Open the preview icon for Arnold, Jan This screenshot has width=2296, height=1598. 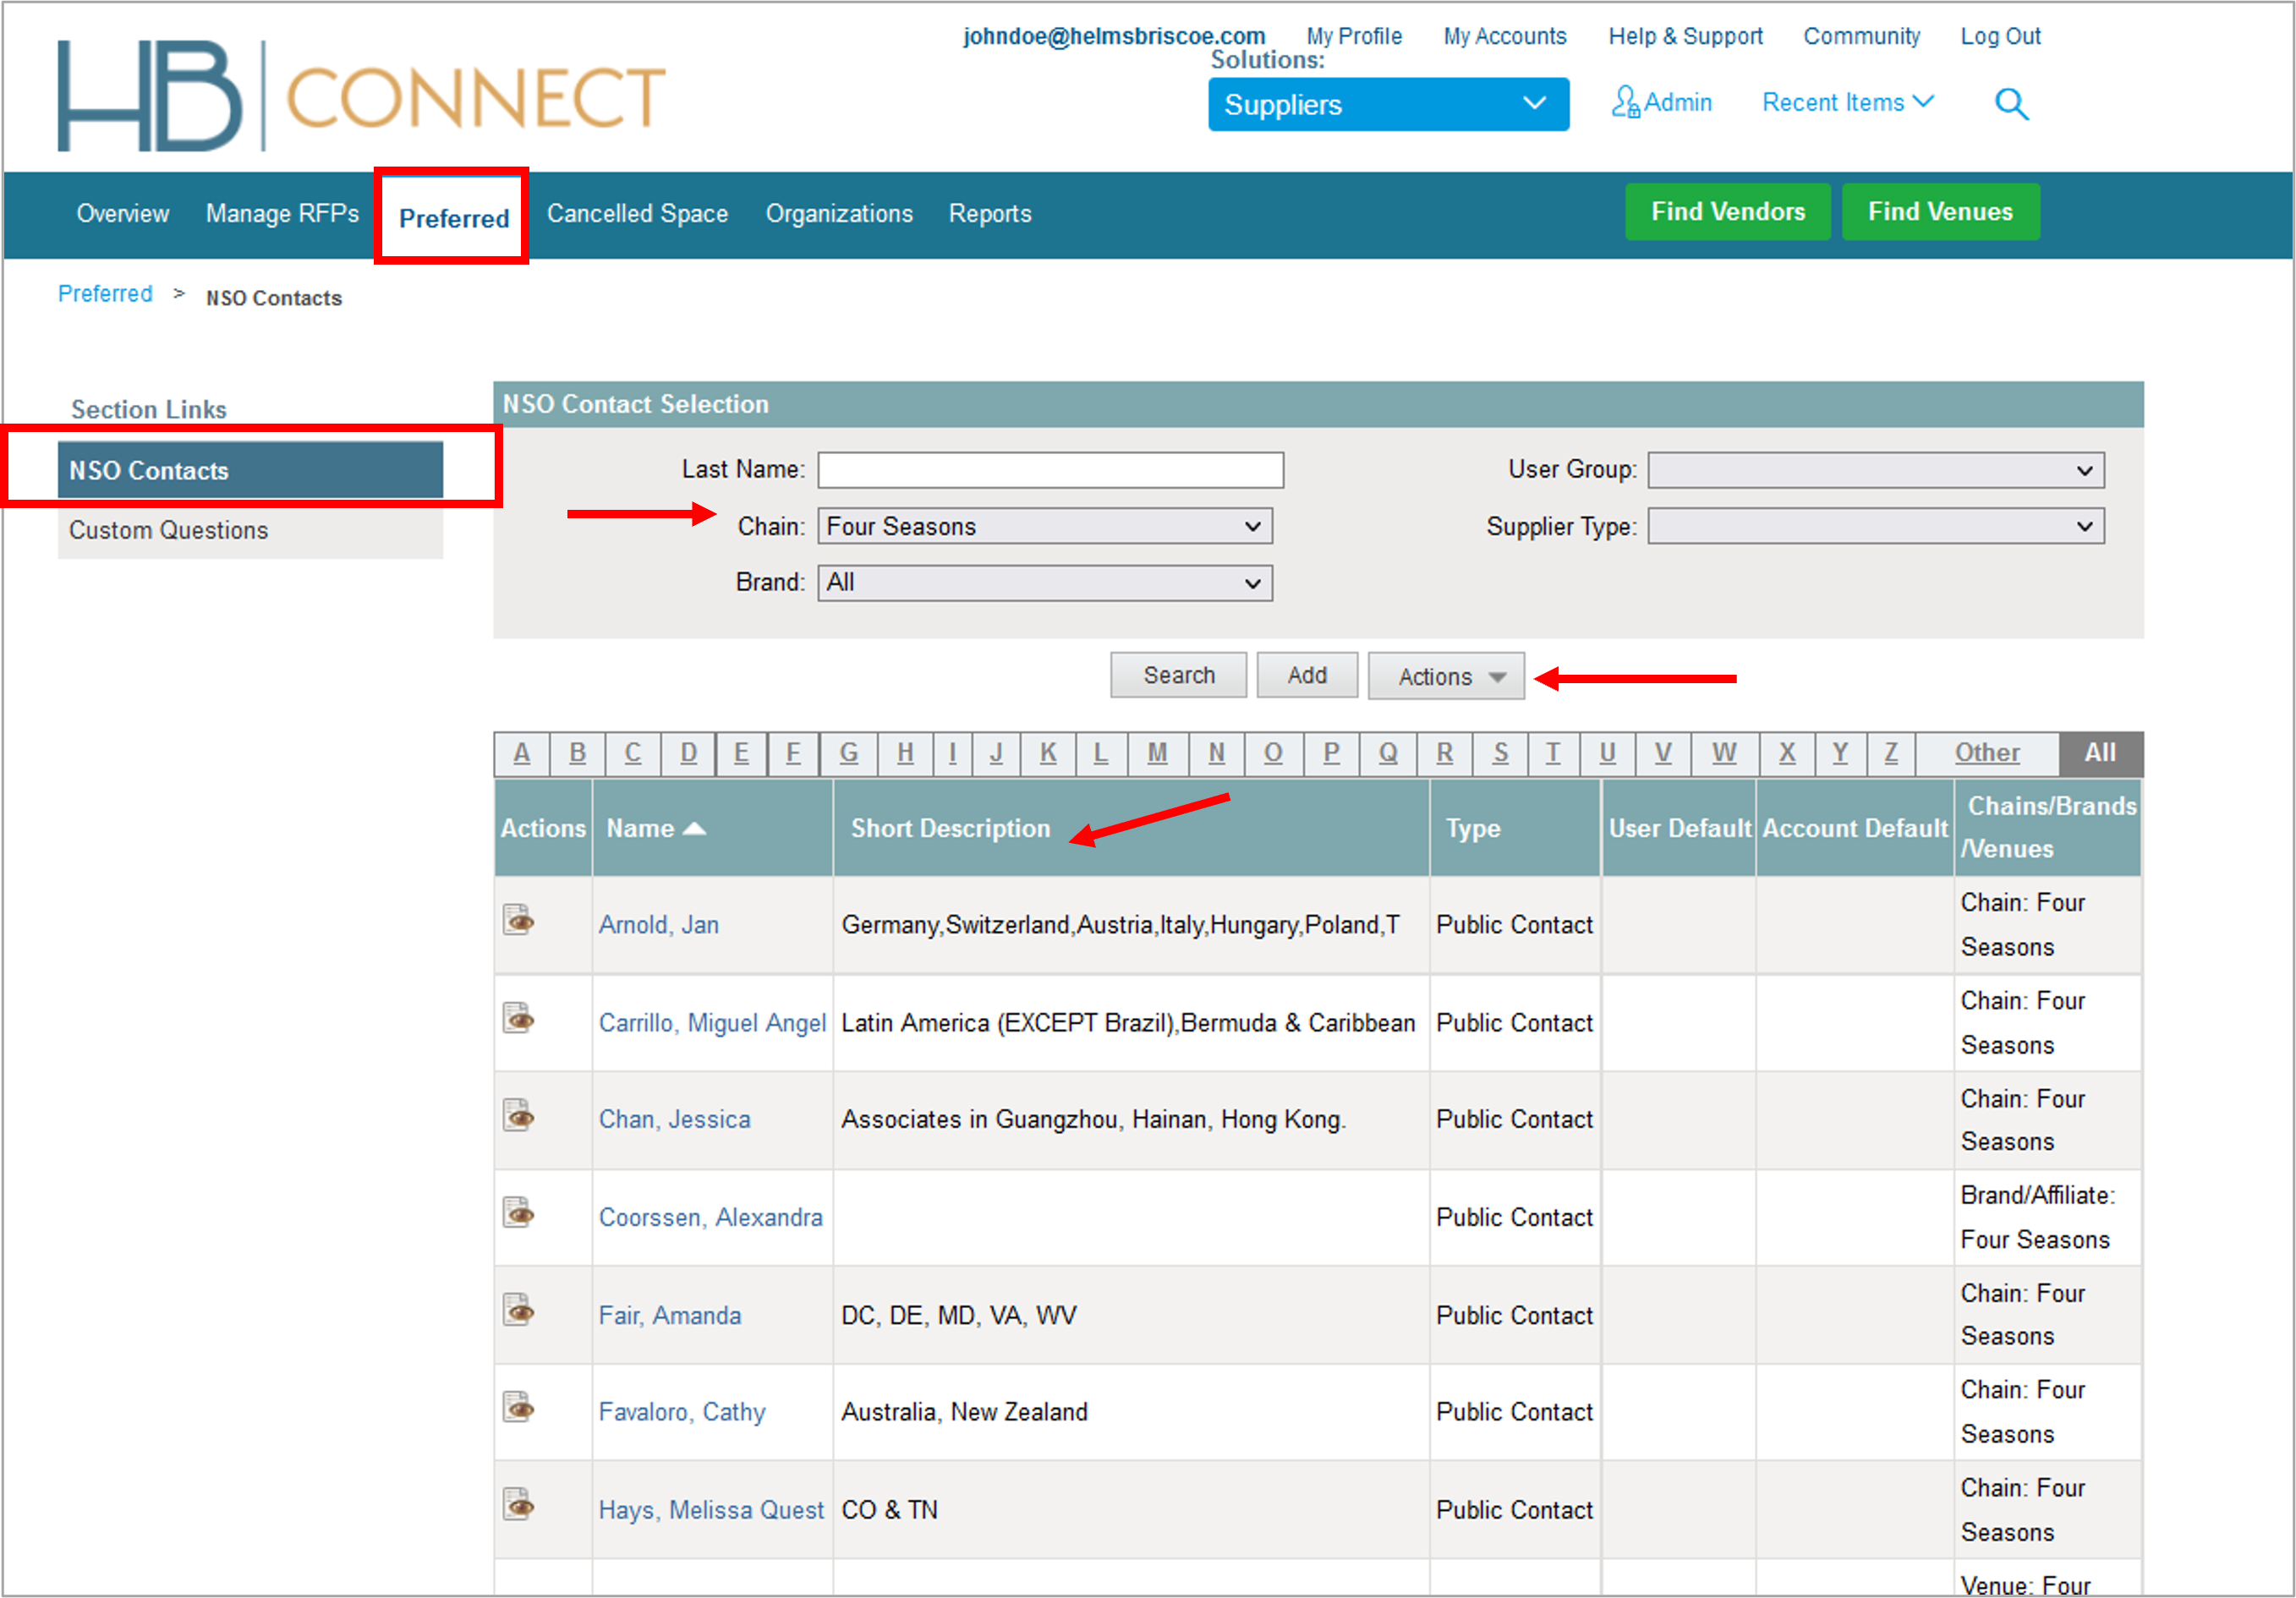(x=519, y=922)
